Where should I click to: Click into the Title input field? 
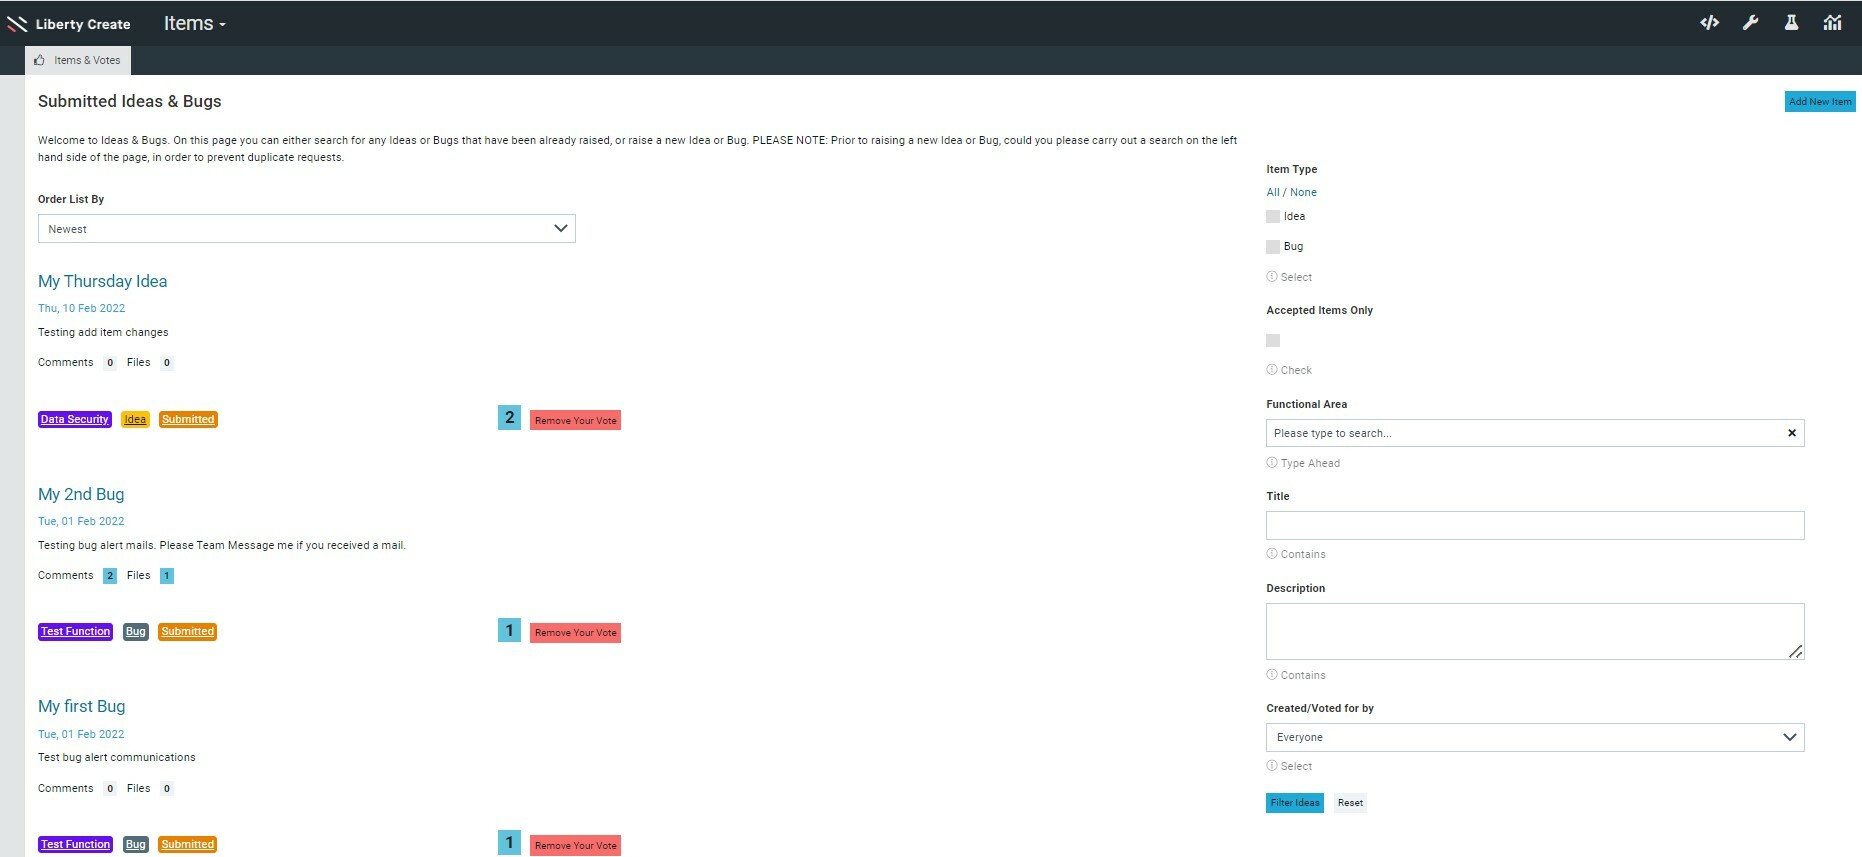(1534, 526)
